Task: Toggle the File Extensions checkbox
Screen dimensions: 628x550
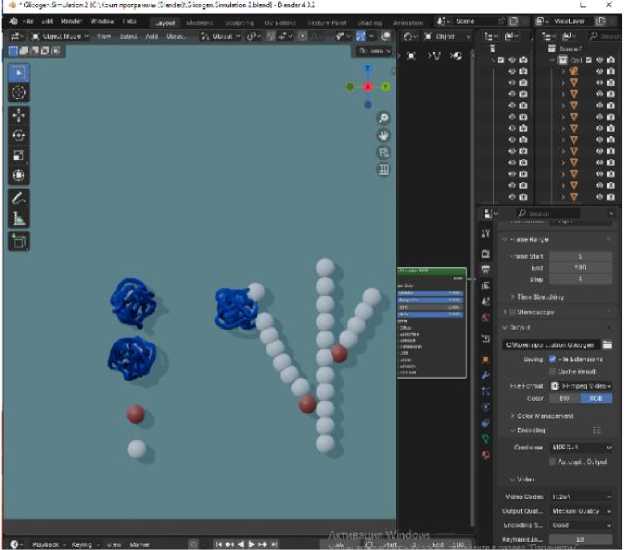Action: click(x=551, y=358)
